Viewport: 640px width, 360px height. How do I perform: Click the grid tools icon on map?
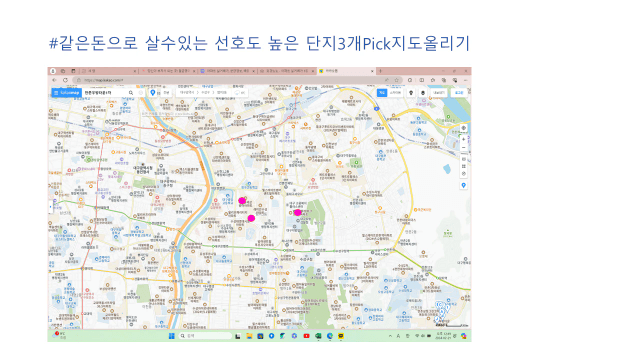pyautogui.click(x=464, y=167)
